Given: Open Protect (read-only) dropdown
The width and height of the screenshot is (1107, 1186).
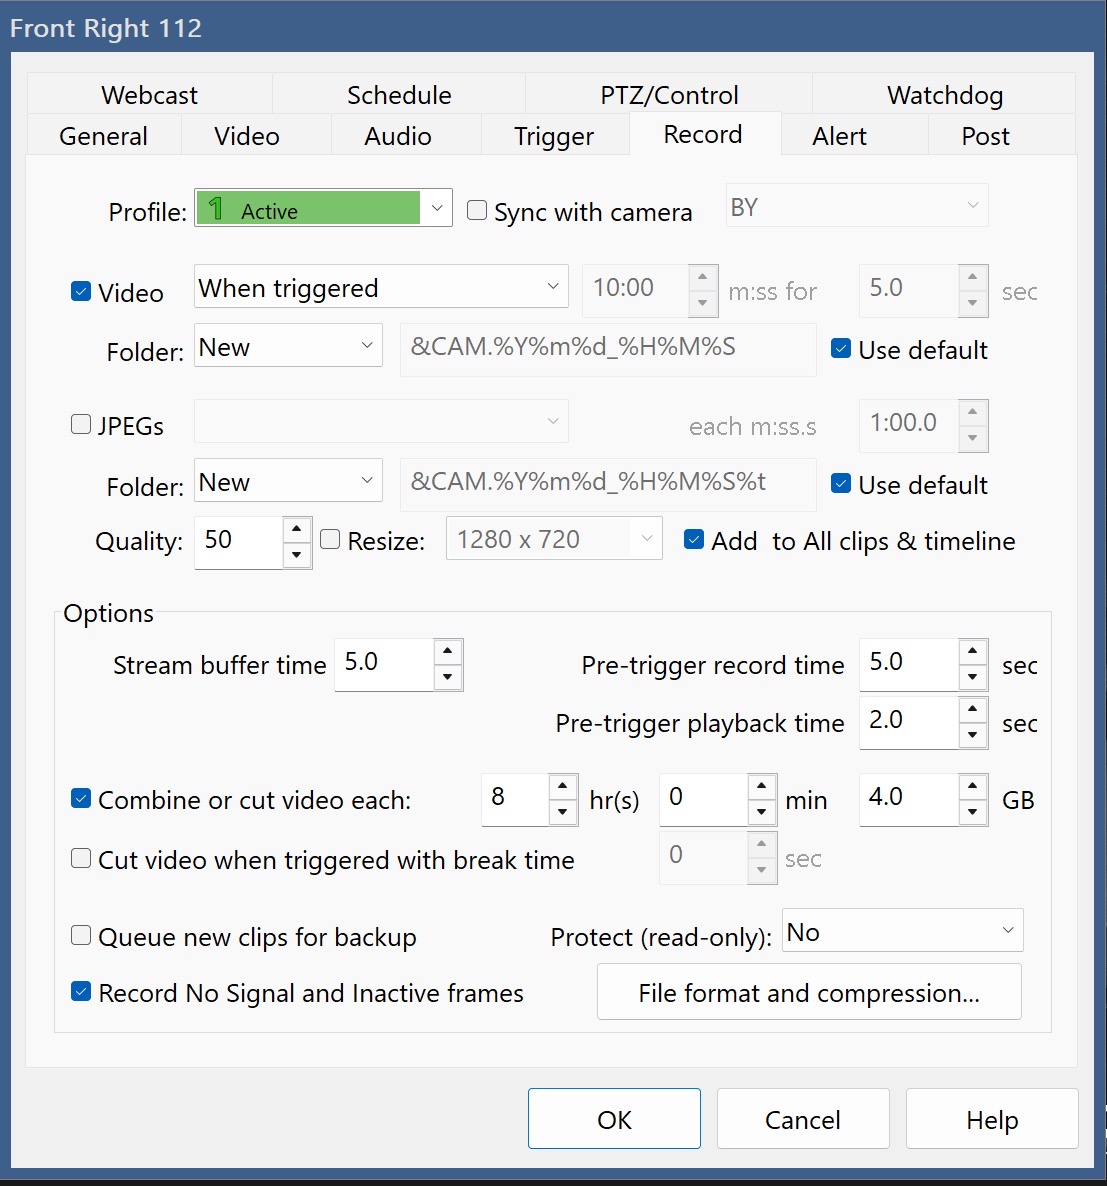Looking at the screenshot, I should pos(902,930).
